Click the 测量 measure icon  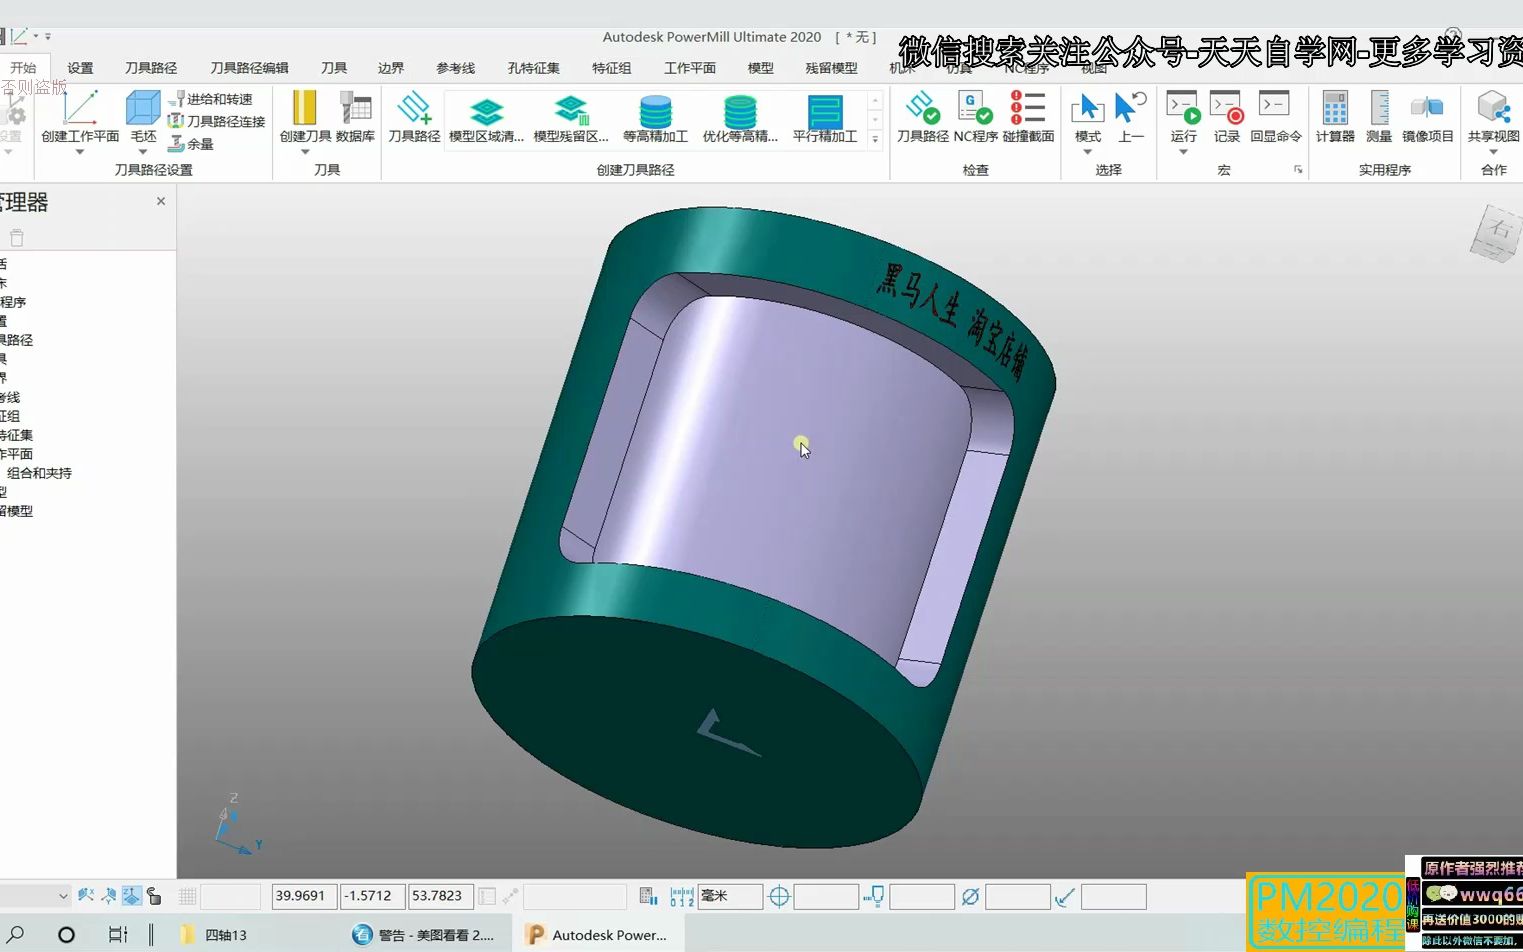1379,108
